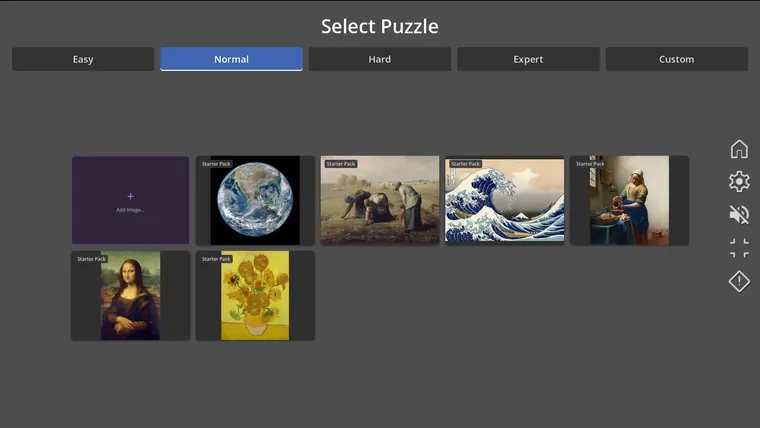760x428 pixels.
Task: Open the settings gear icon
Action: 739,182
